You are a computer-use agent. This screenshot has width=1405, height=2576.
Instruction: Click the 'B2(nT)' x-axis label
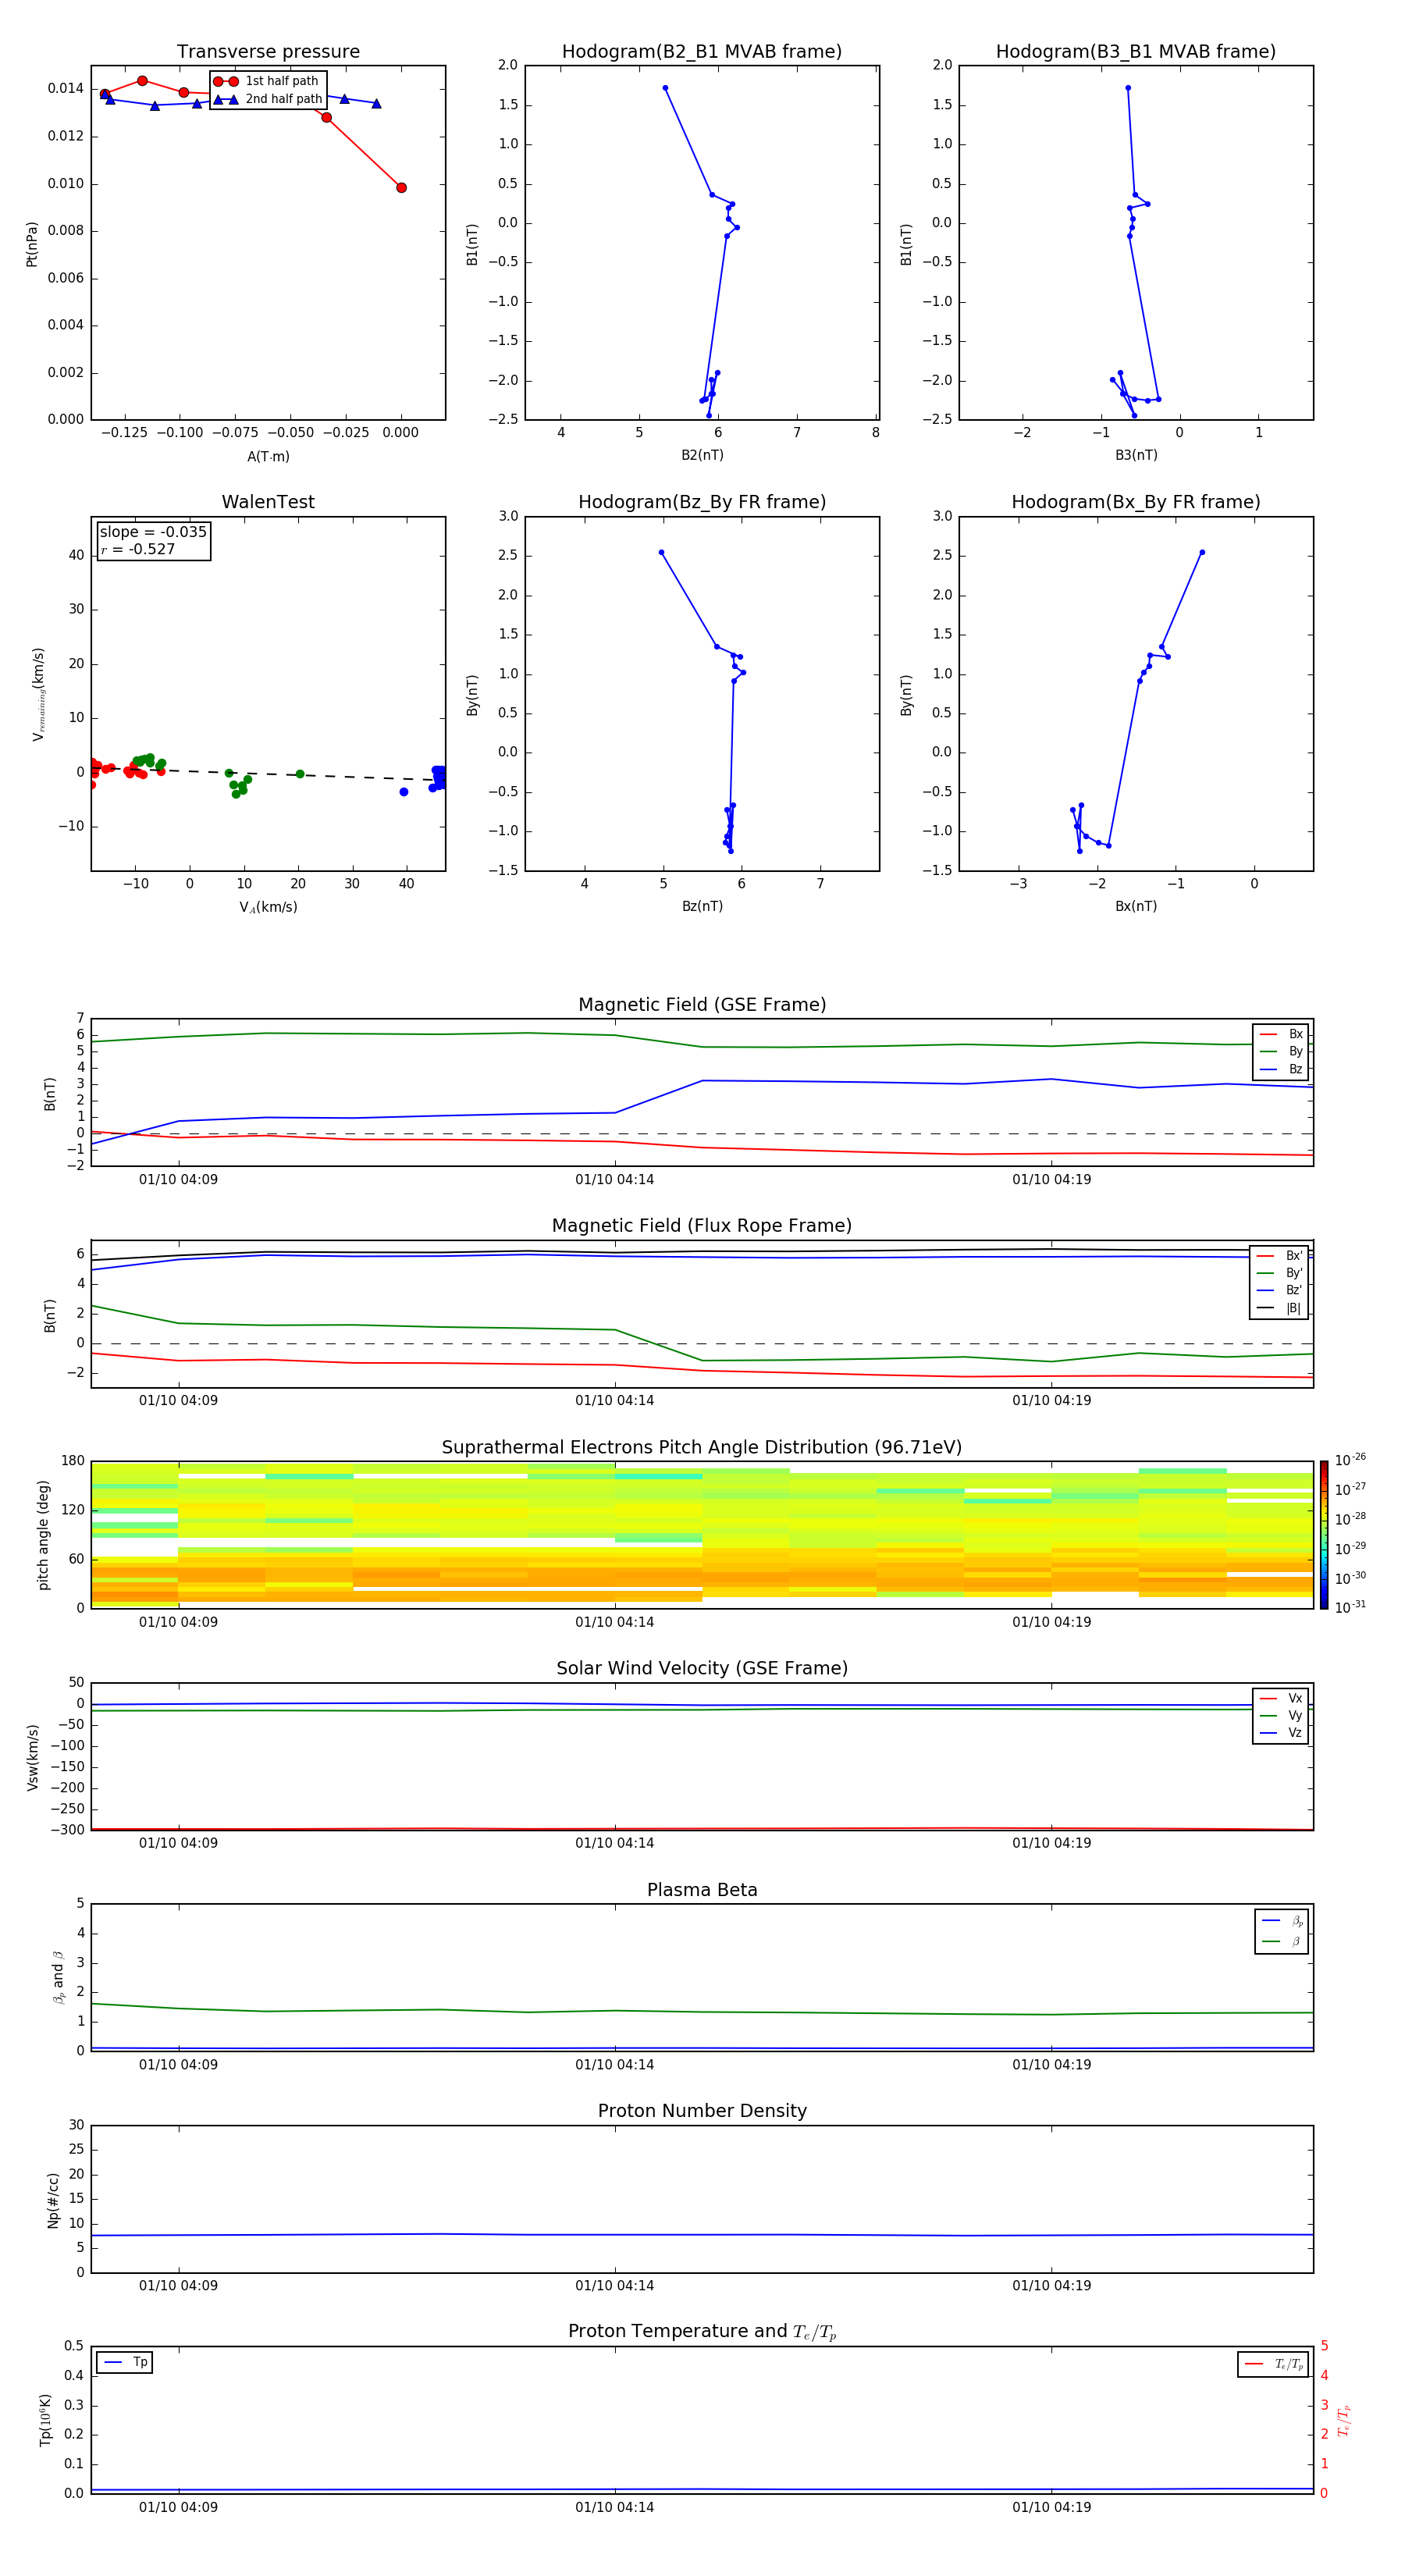tap(702, 455)
